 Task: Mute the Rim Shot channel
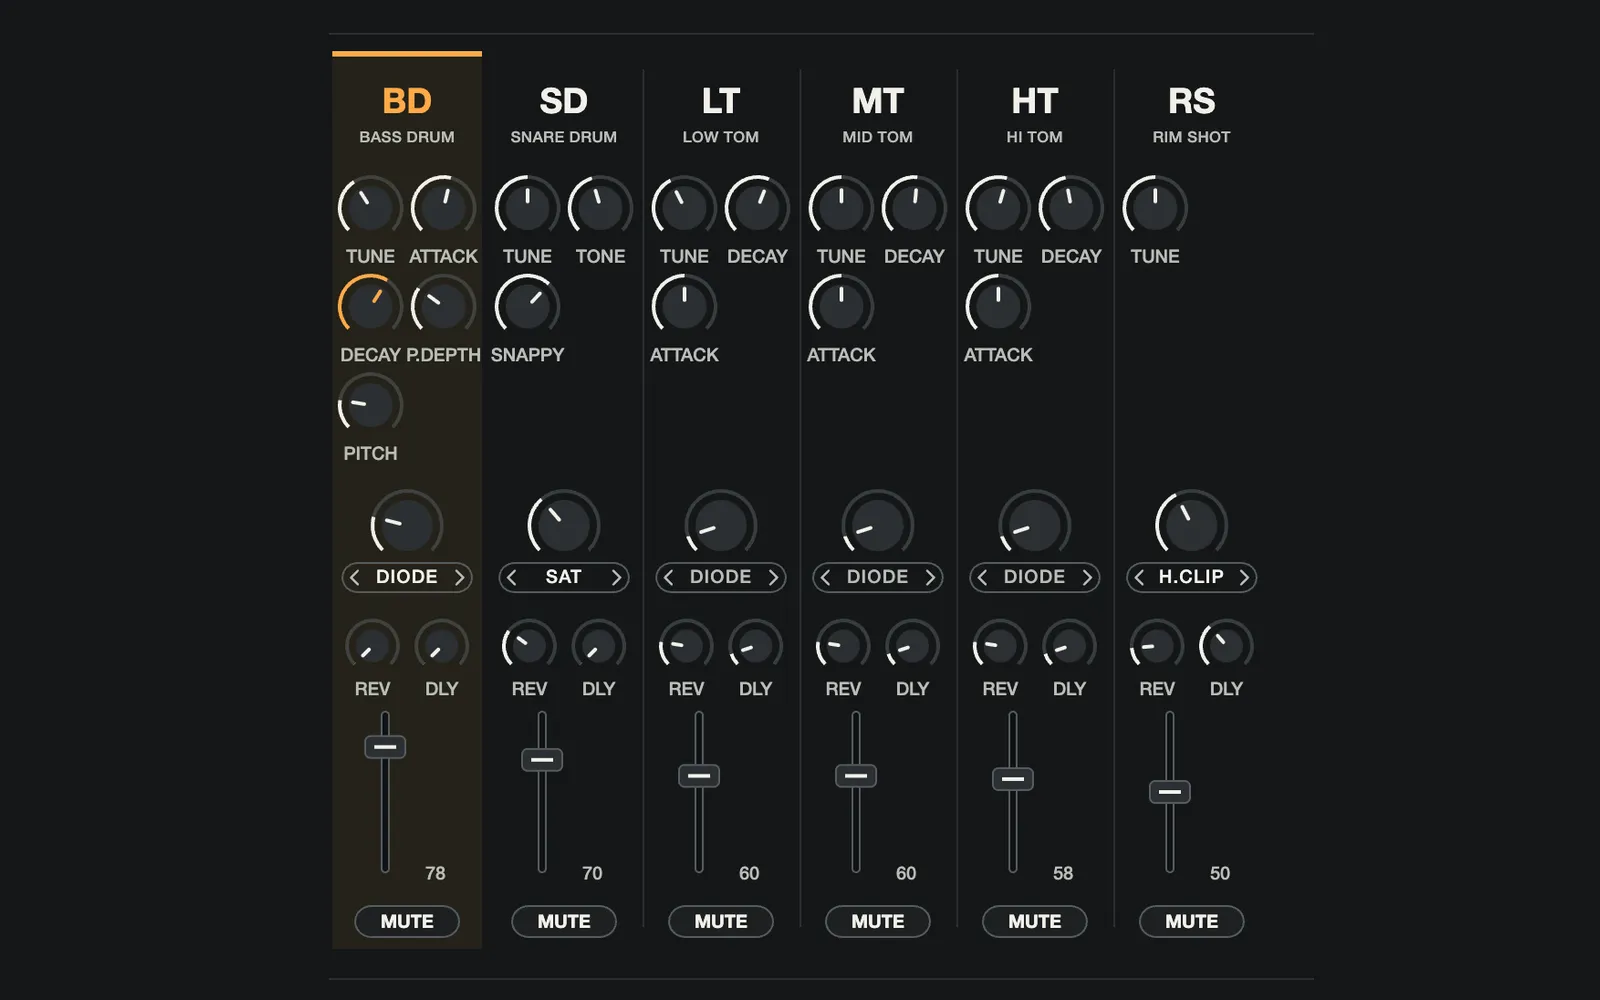pos(1192,921)
